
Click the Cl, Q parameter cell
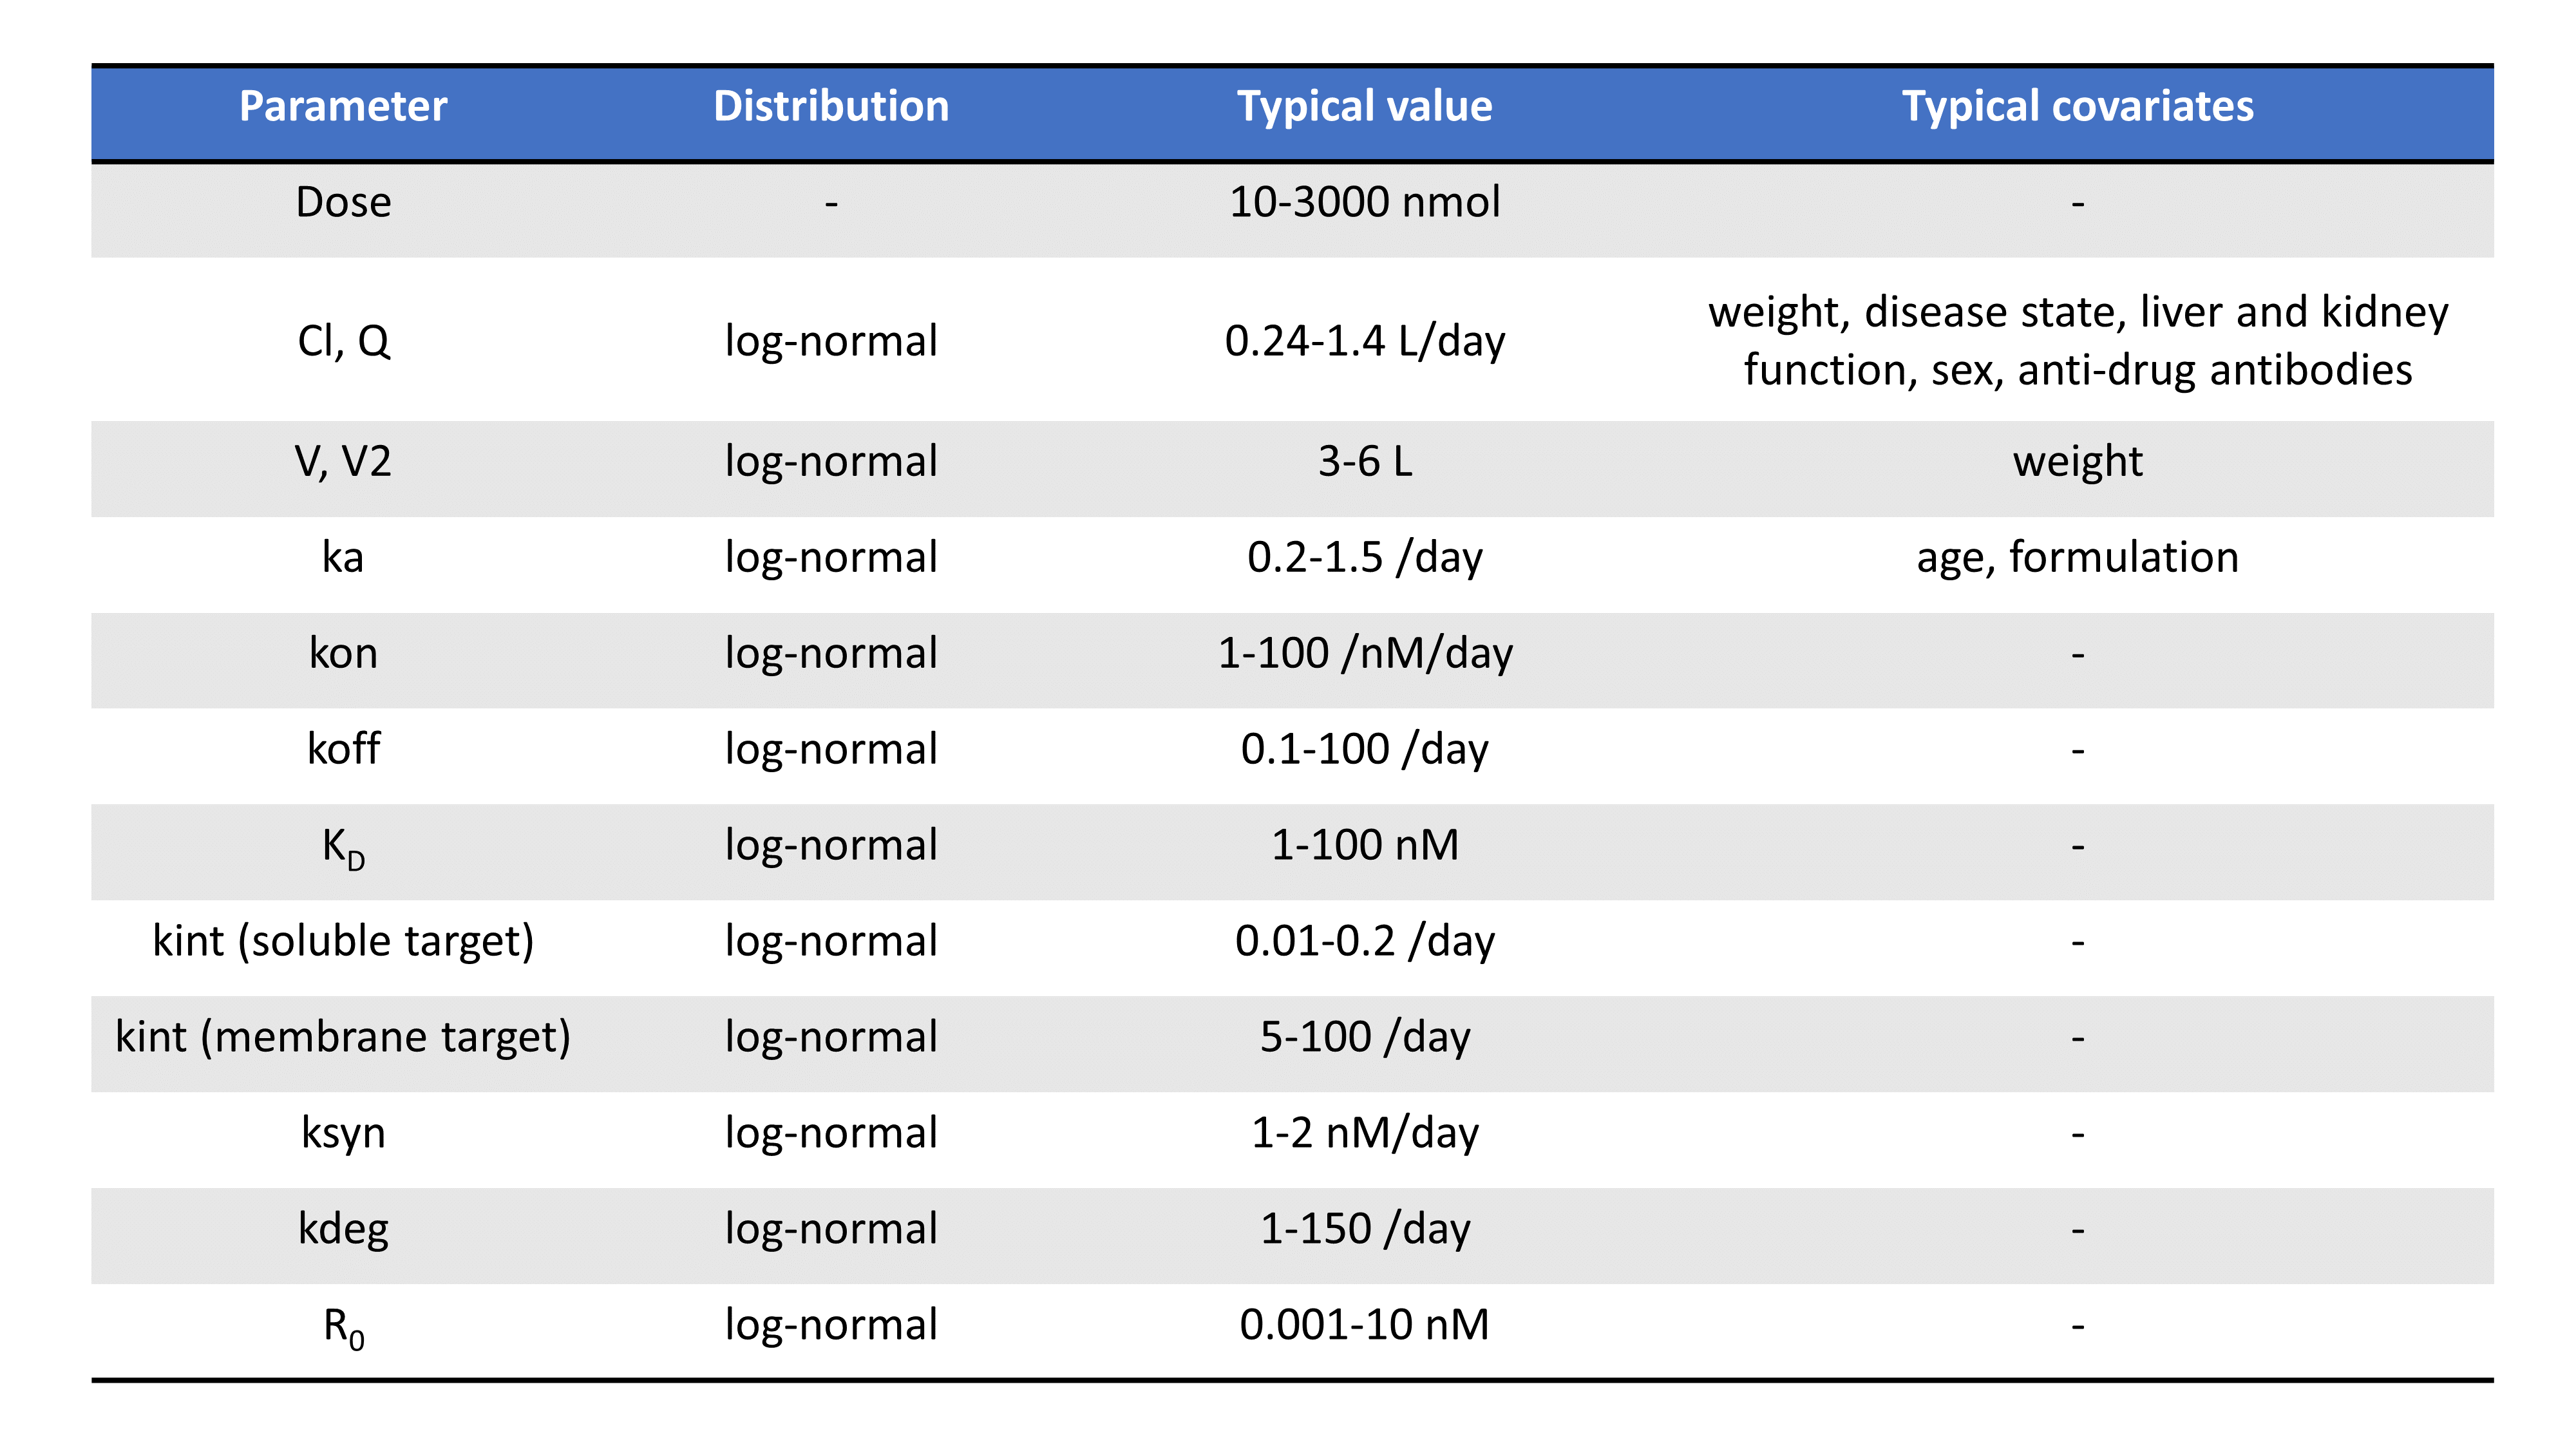(343, 341)
